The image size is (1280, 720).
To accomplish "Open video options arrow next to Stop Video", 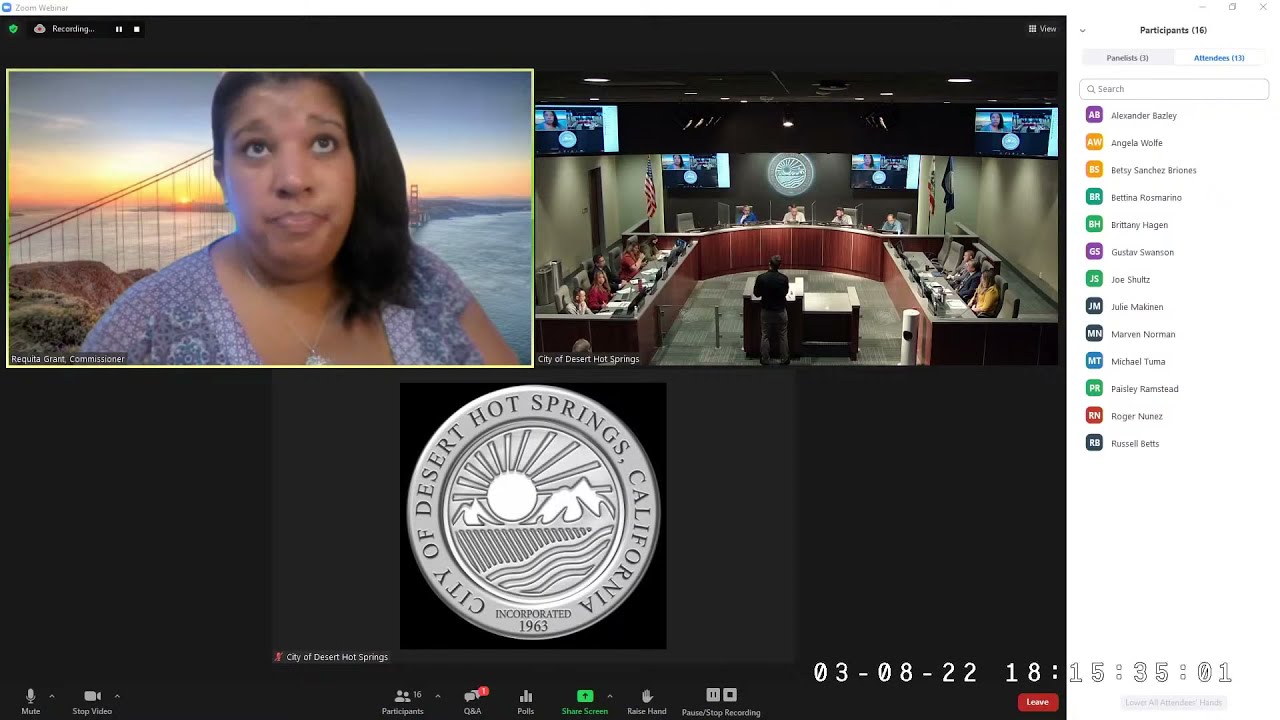I will tap(117, 696).
